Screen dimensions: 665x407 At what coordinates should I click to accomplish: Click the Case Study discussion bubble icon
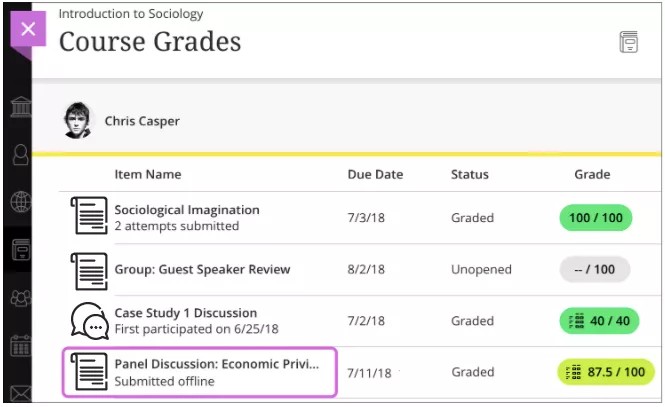pyautogui.click(x=89, y=321)
